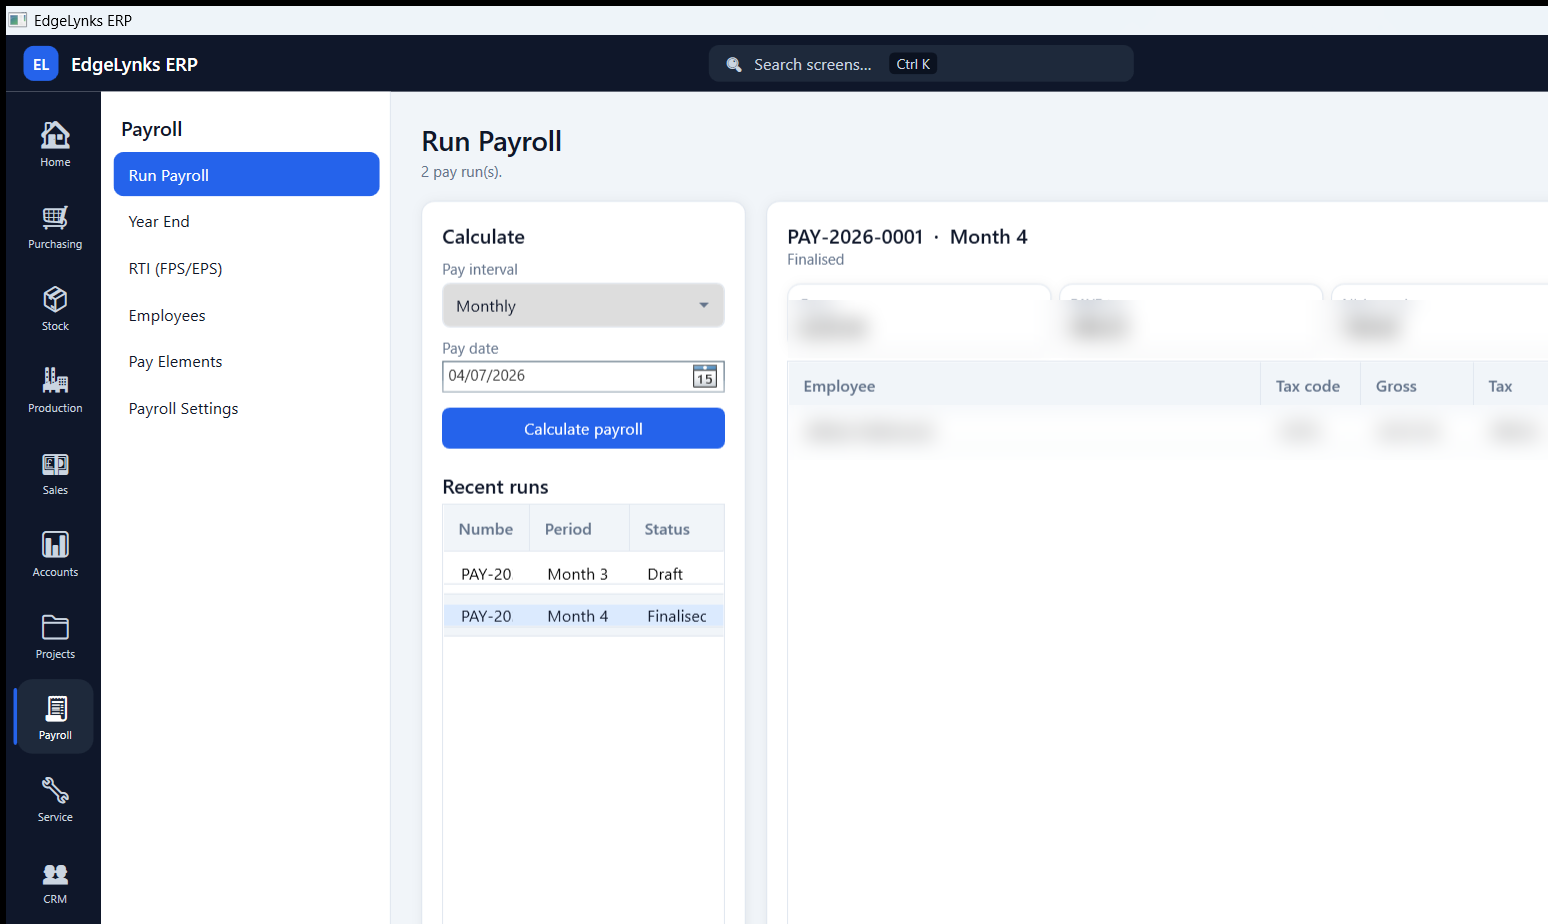Viewport: 1548px width, 924px height.
Task: Click the PAY-2026-0001 run heading
Action: pyautogui.click(x=907, y=237)
